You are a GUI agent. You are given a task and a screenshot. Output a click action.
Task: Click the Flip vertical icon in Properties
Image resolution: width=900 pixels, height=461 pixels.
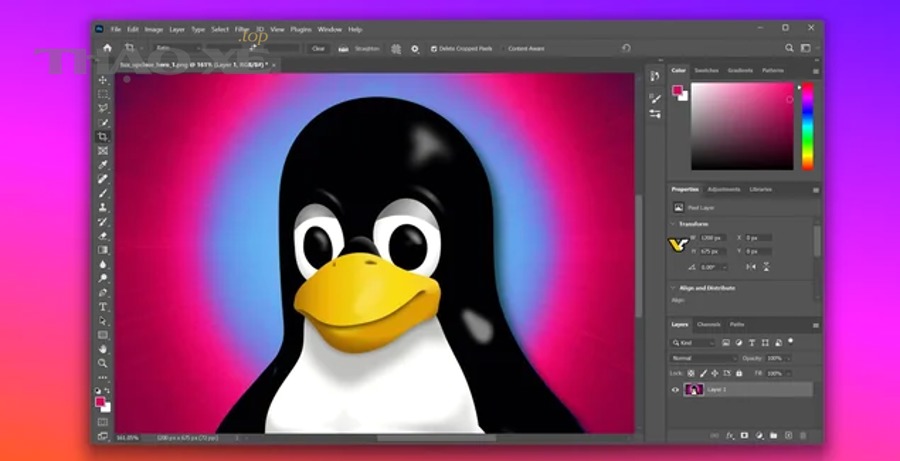(766, 267)
